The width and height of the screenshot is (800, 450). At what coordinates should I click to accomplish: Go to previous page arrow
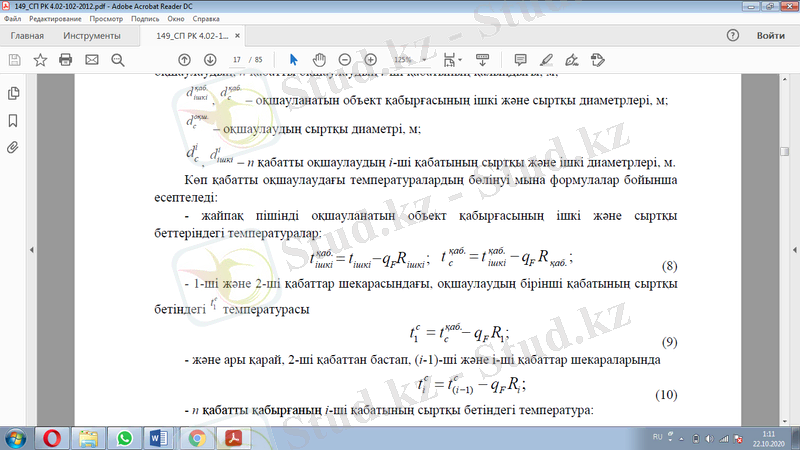[184, 60]
